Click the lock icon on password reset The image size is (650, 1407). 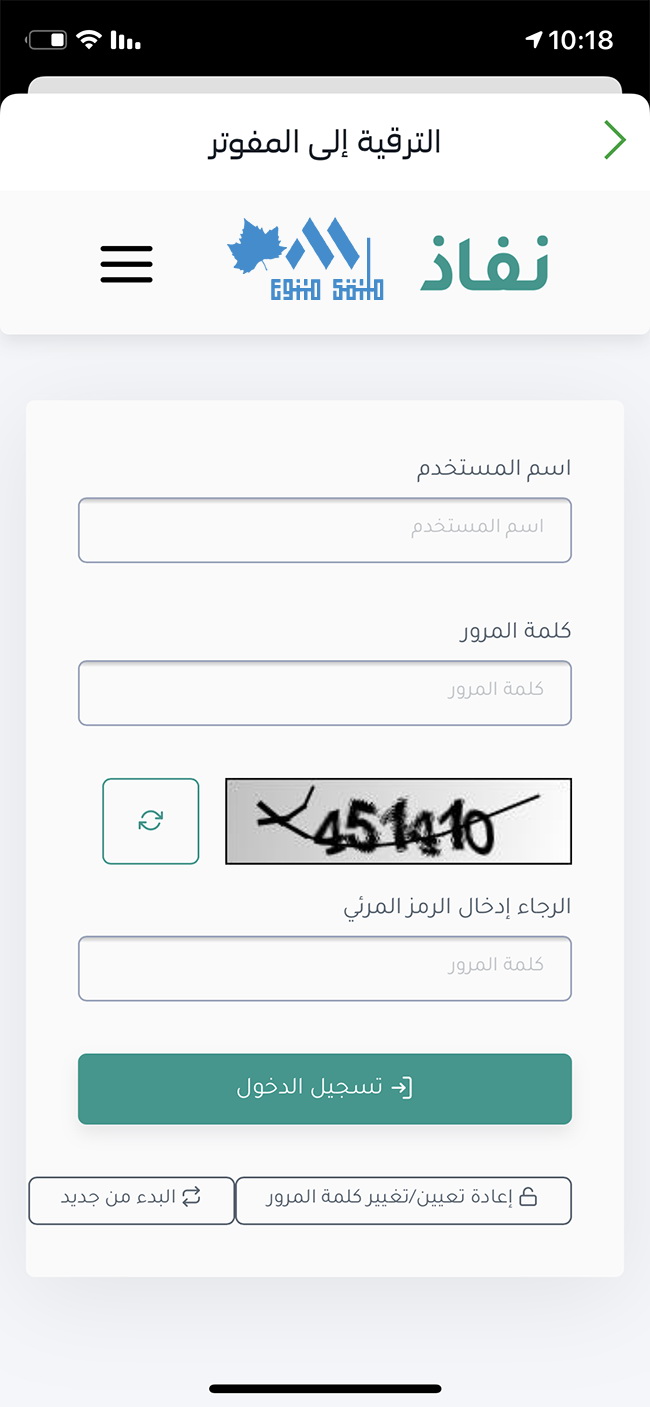(528, 1196)
